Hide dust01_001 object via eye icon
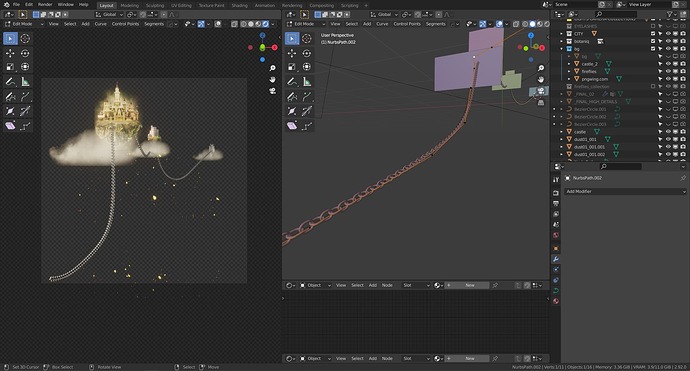This screenshot has height=371, width=690. (x=668, y=139)
